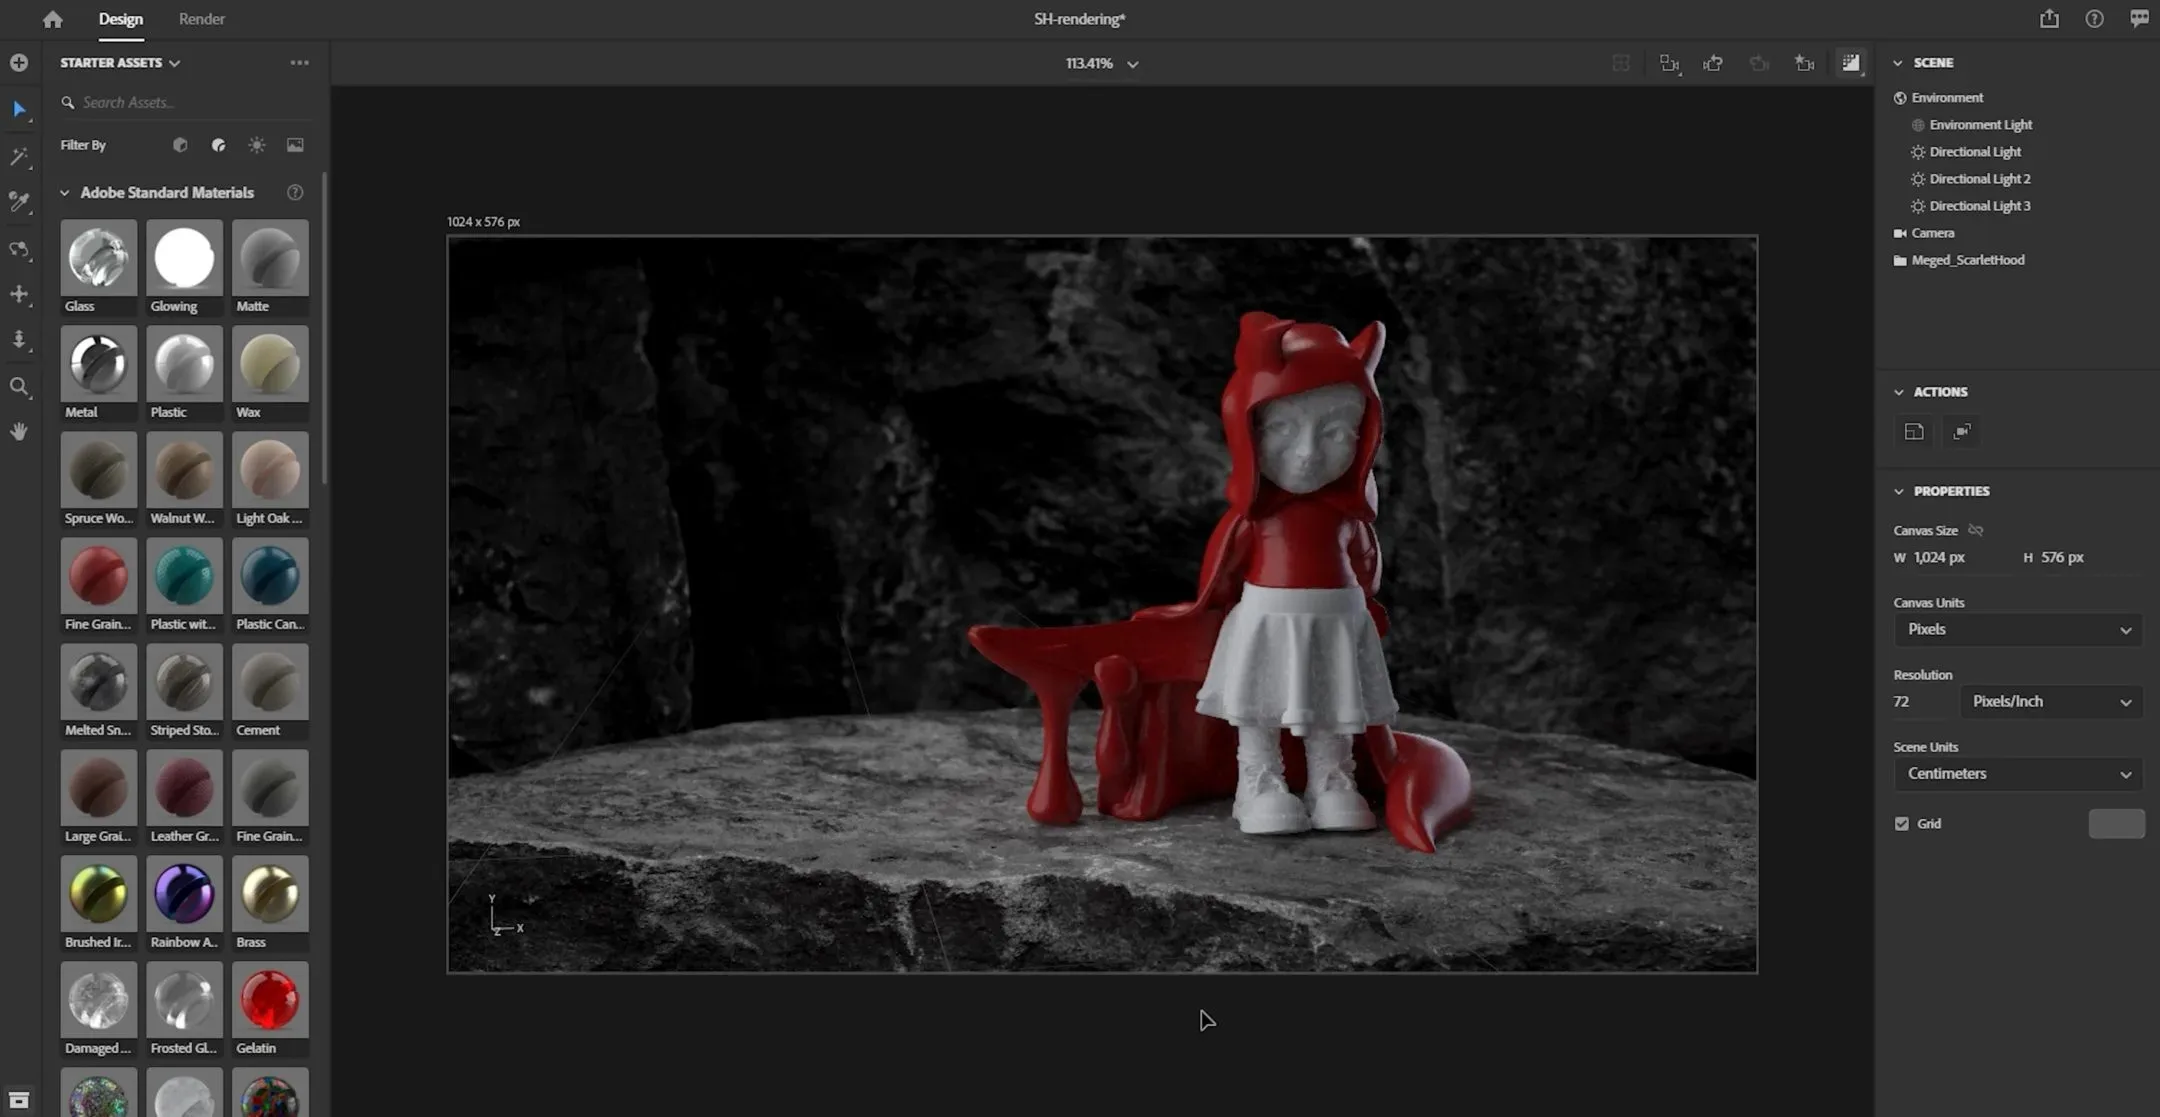Select the Magic Wand tool
The width and height of the screenshot is (2160, 1117).
[x=19, y=156]
